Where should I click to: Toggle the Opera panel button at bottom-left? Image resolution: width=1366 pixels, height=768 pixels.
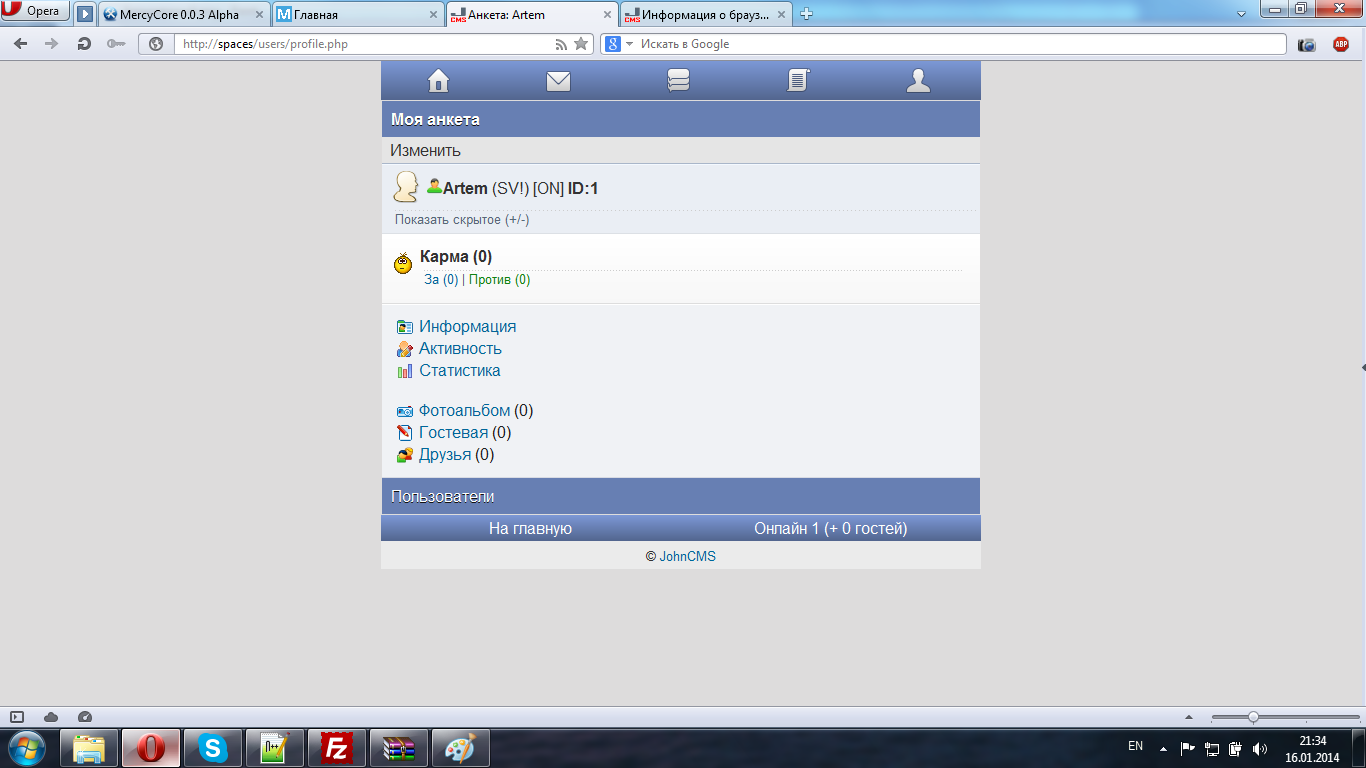coord(17,717)
